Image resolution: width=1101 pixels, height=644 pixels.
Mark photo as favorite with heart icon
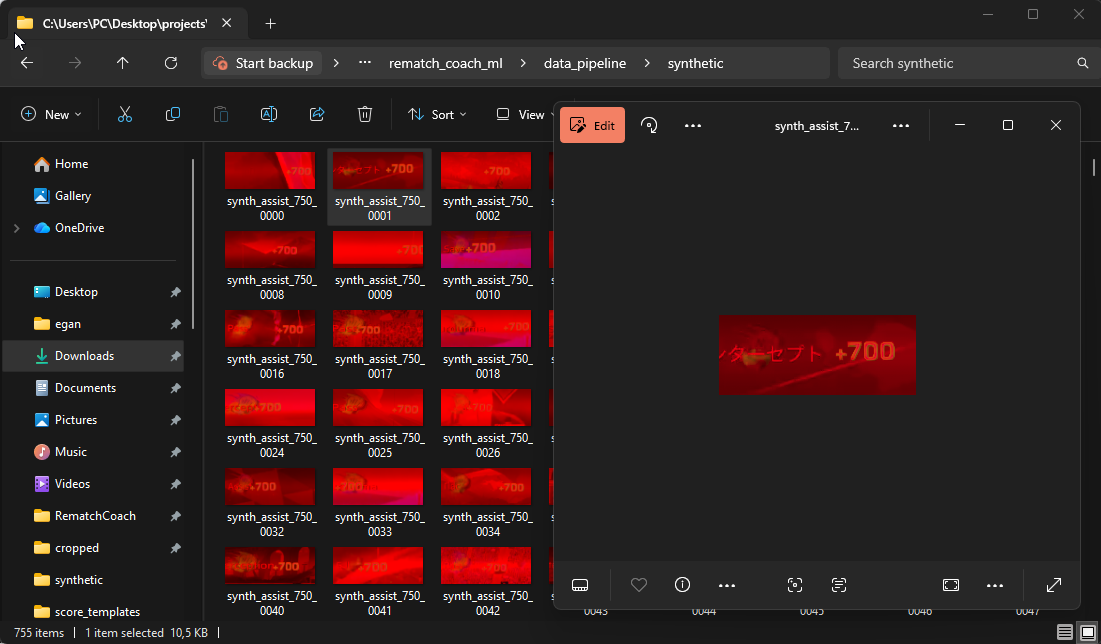click(x=638, y=585)
